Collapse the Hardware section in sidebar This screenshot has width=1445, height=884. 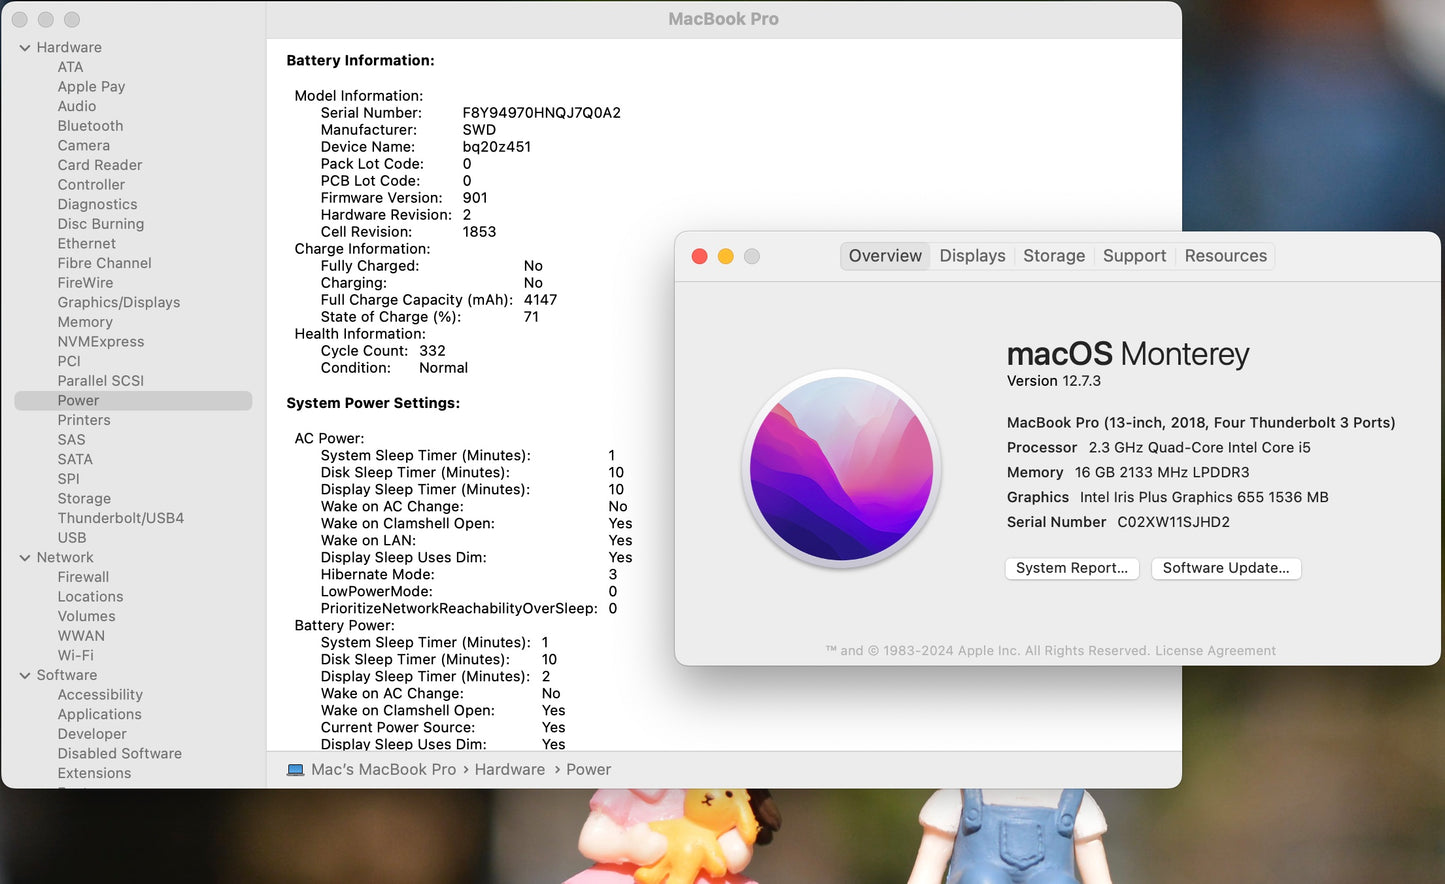tap(25, 48)
